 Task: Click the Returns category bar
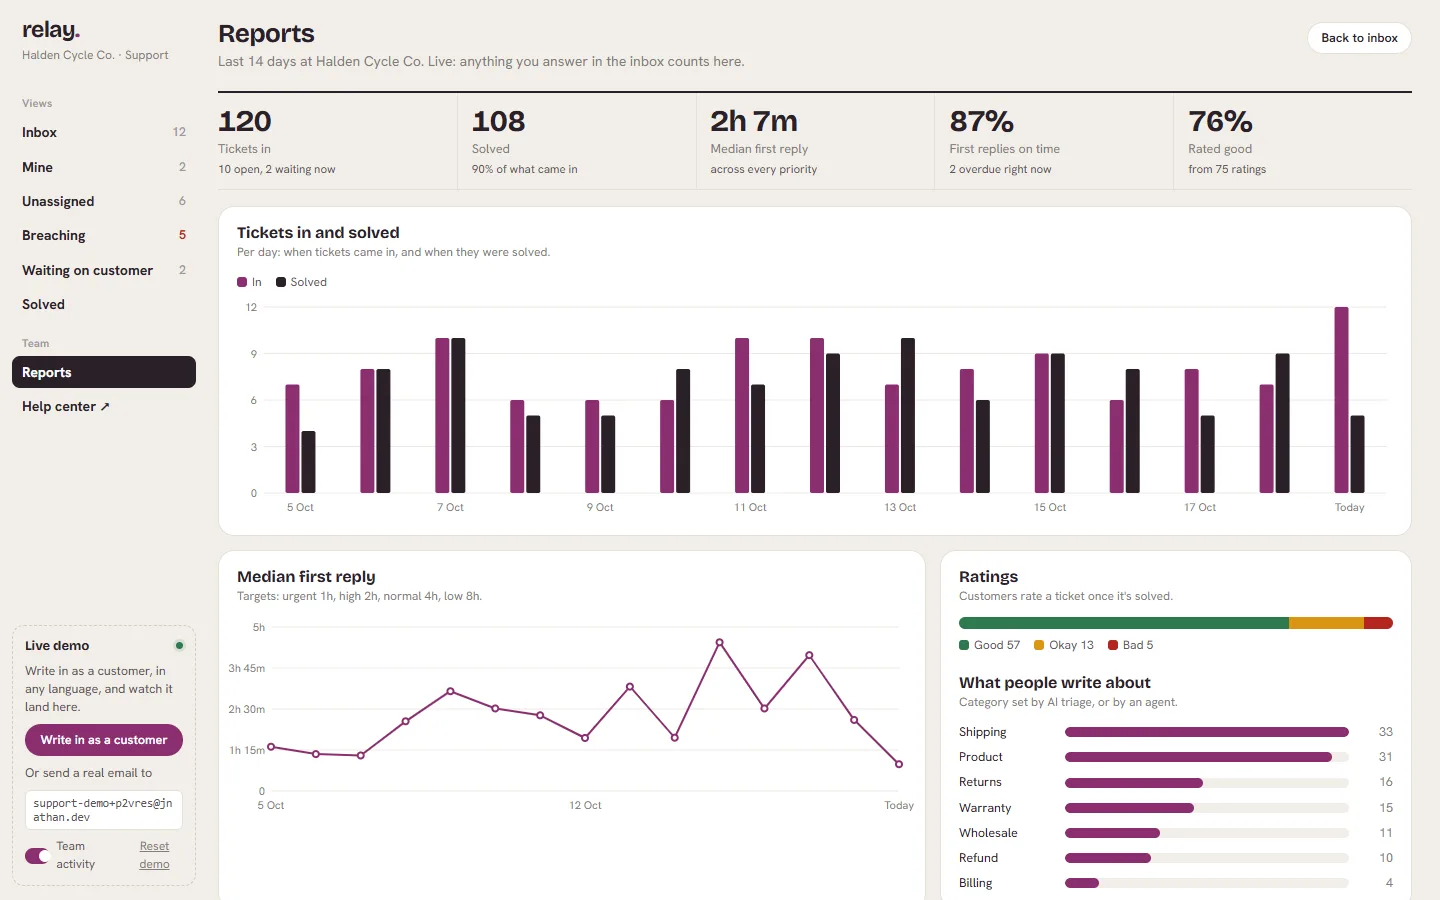(x=1134, y=782)
